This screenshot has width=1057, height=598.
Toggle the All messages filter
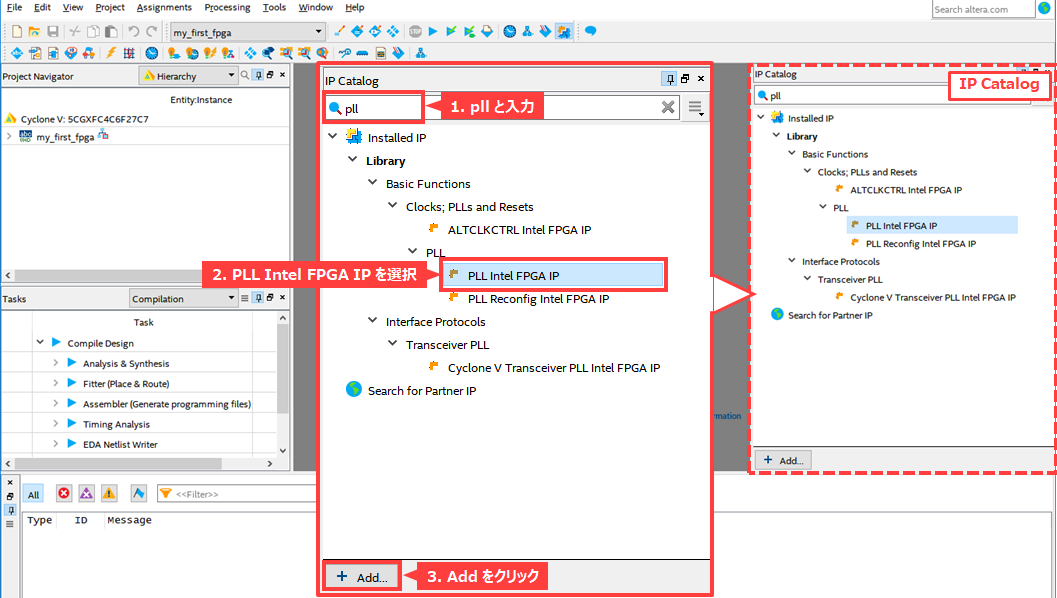click(x=33, y=494)
